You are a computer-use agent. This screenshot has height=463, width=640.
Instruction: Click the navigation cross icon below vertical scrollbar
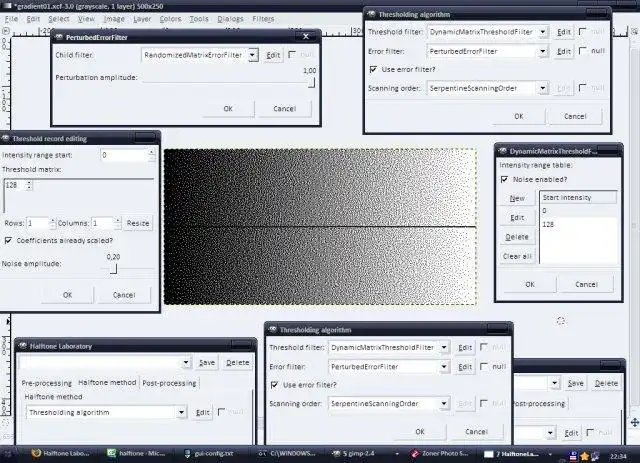point(635,422)
